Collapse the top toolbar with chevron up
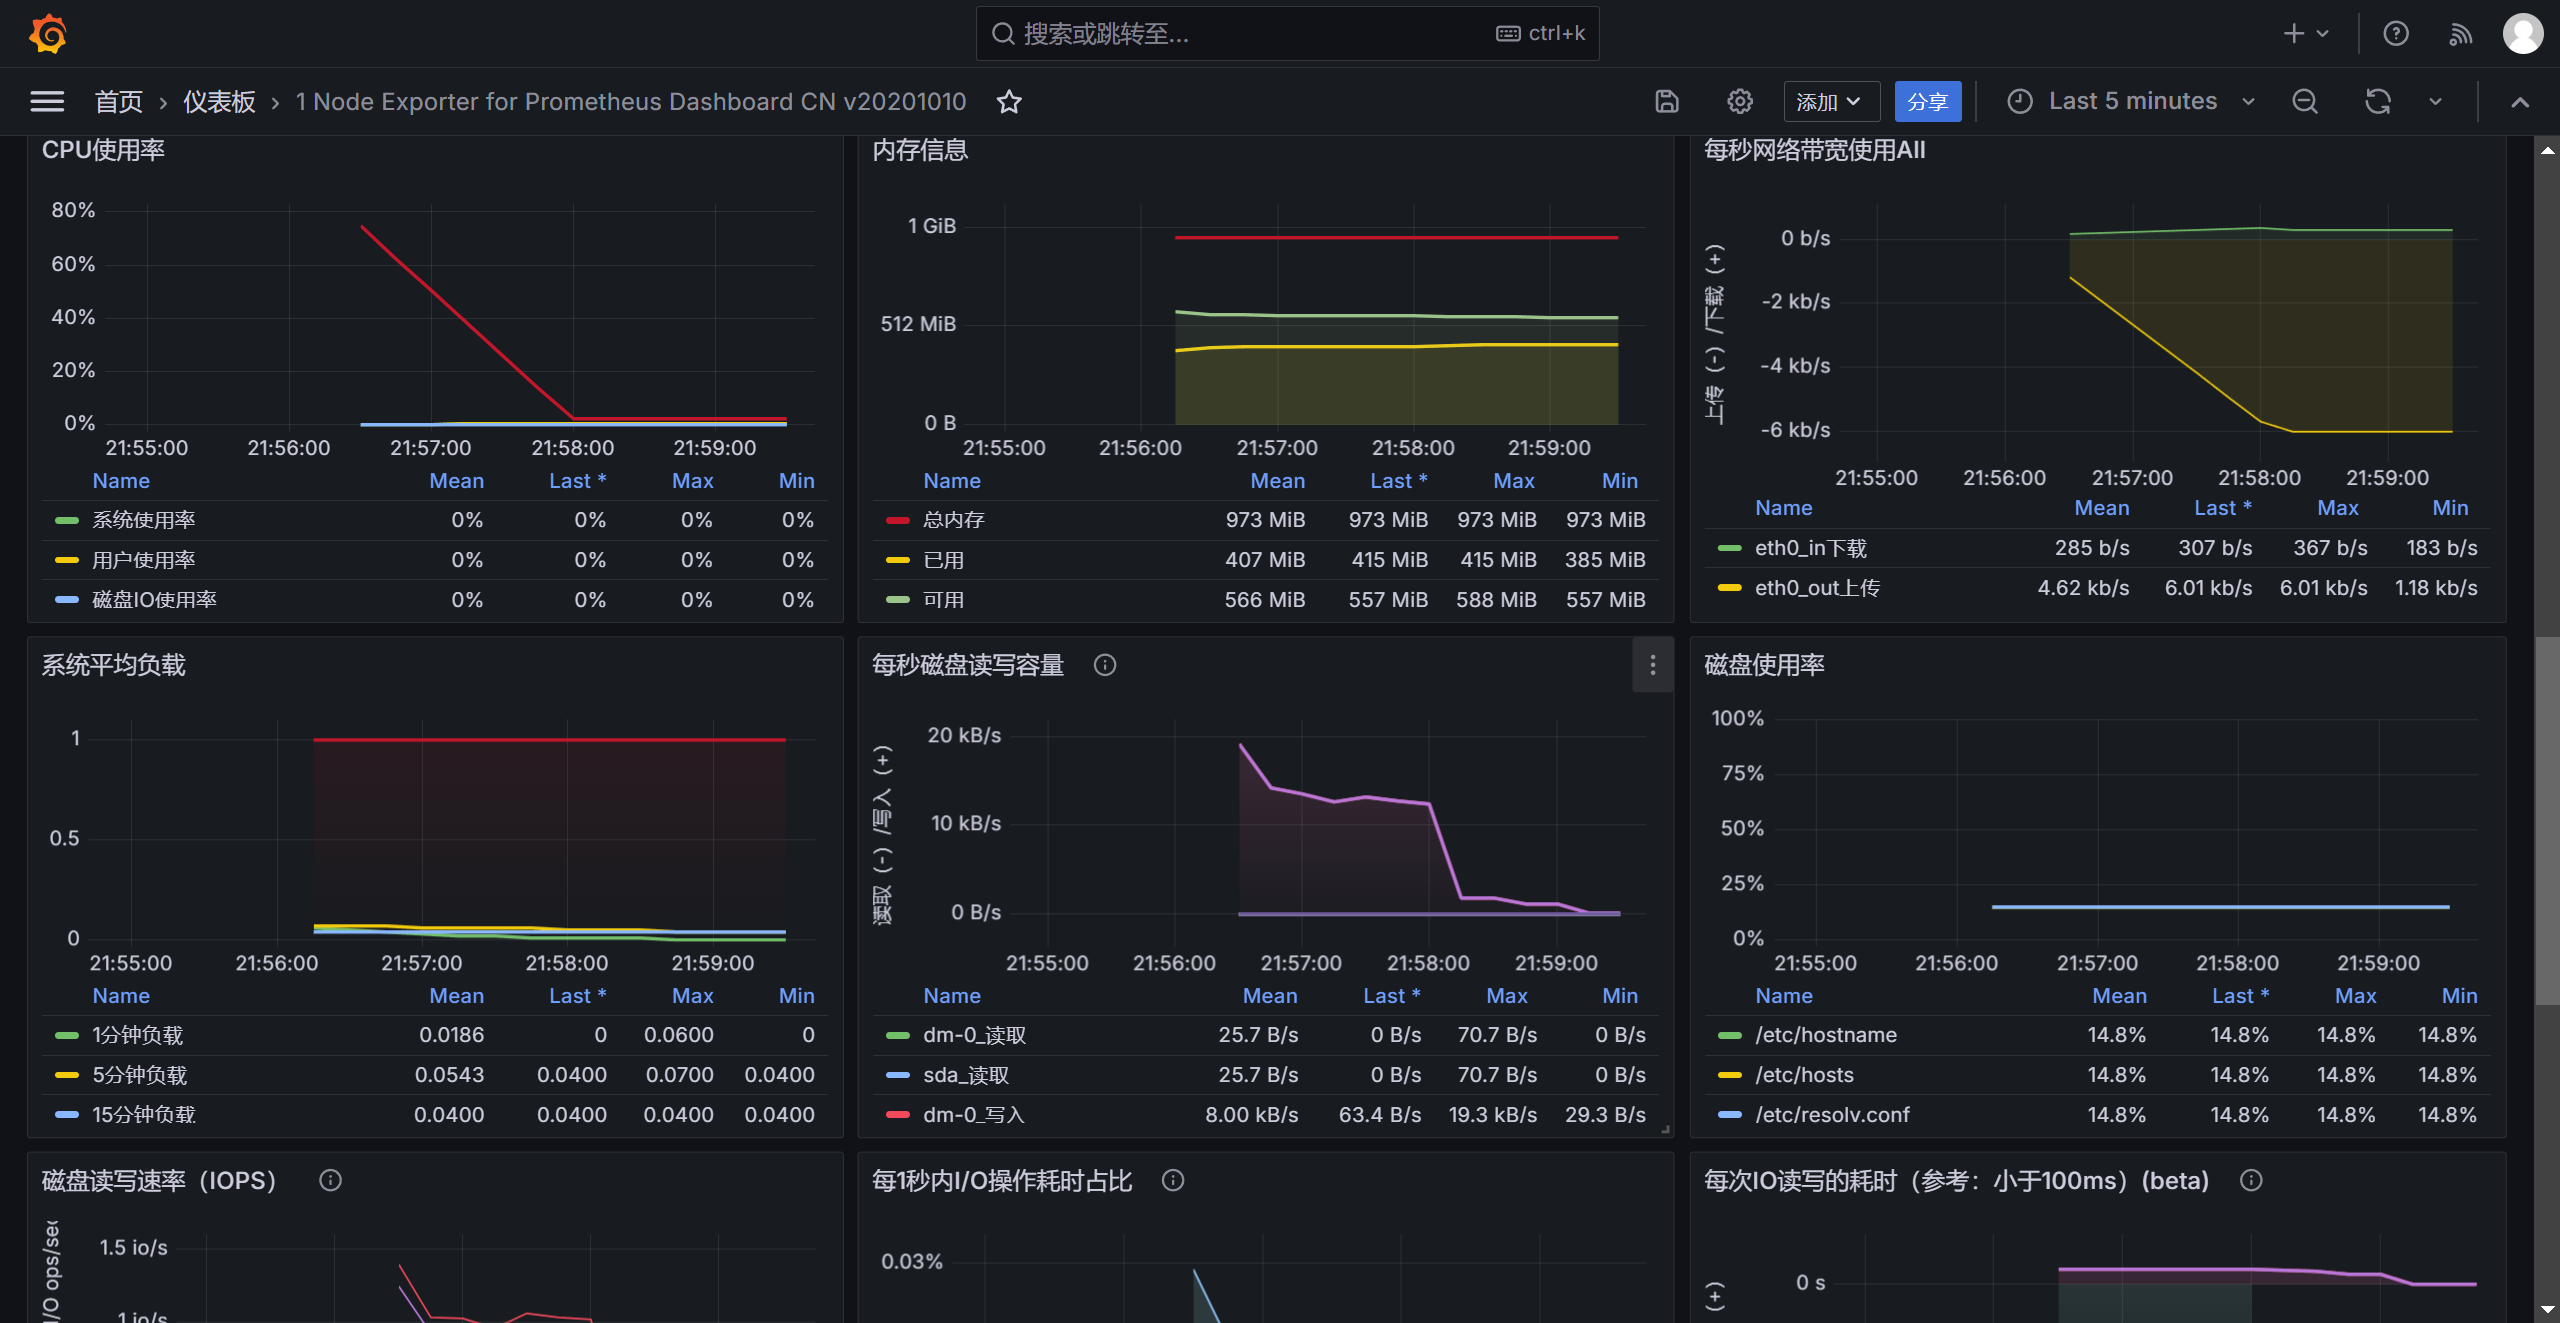This screenshot has width=2560, height=1323. [x=2520, y=101]
